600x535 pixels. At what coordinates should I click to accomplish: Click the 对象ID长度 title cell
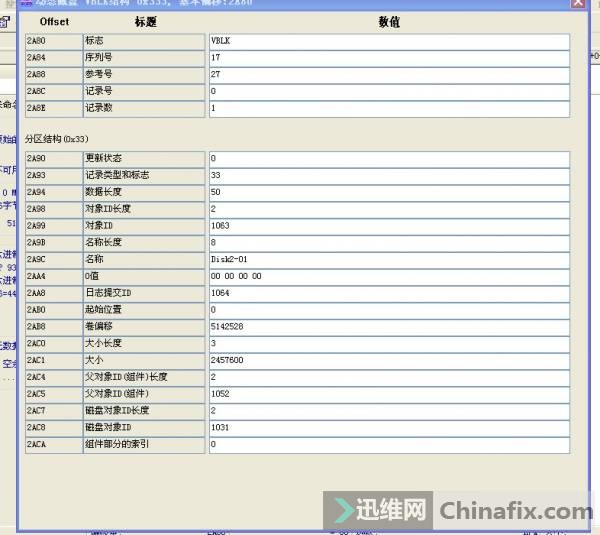point(144,209)
